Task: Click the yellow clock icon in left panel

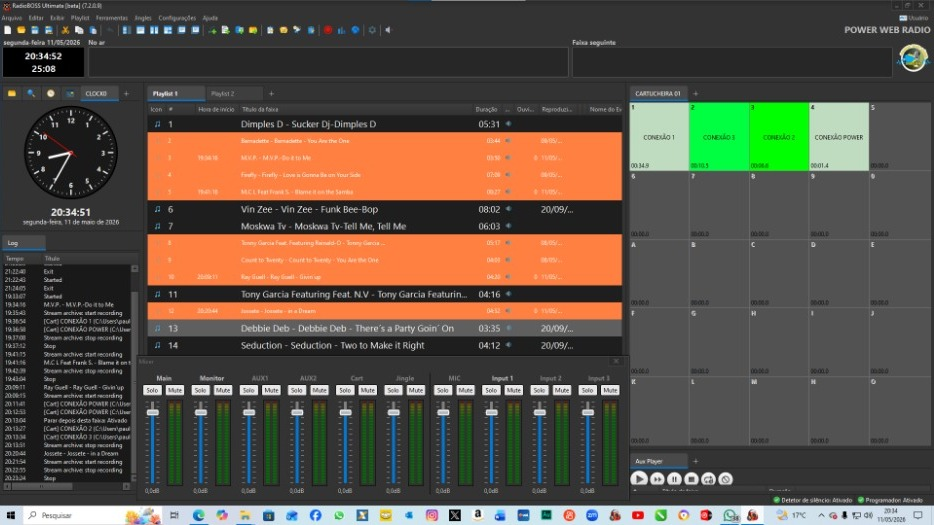Action: tap(51, 94)
